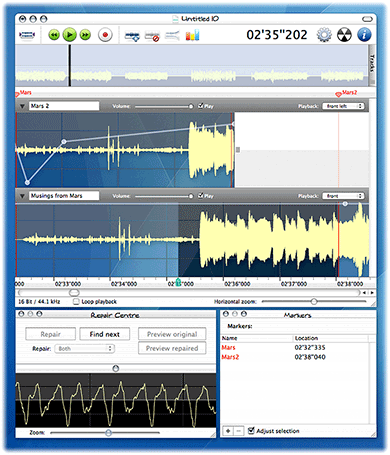Click the Mars 2 clip resize handle at right edge
Screen dimensions: 390x455
(238, 150)
